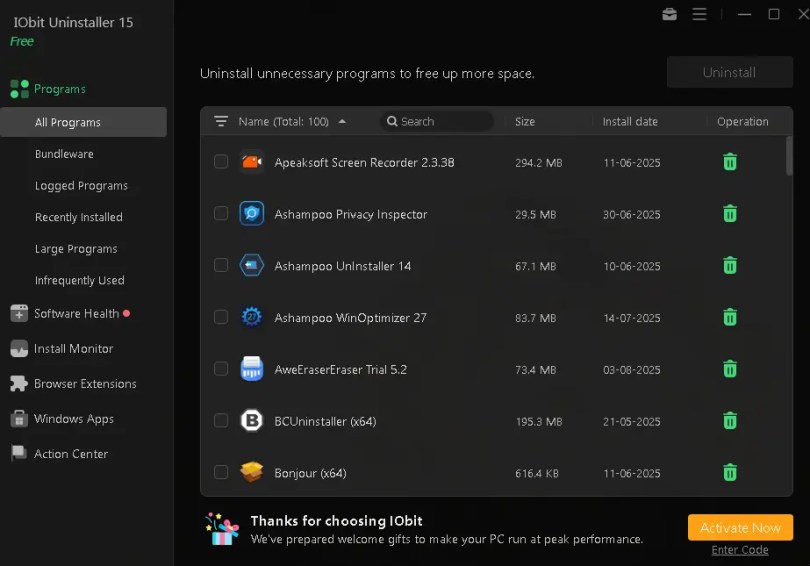810x566 pixels.
Task: Click trash icon for Bonjour (x64)
Action: [x=729, y=472]
